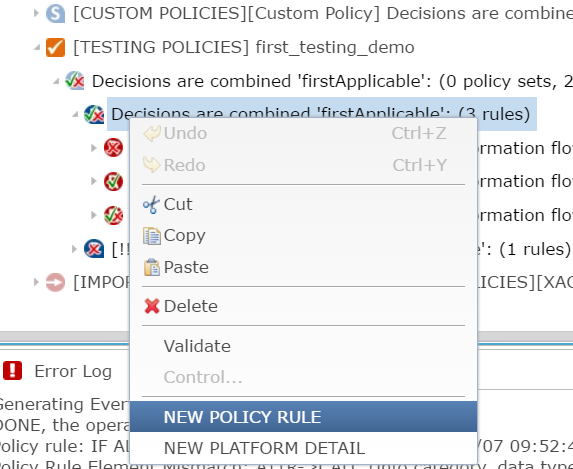This screenshot has height=469, width=573.
Task: Open the Error Log panel title
Action: coord(73,371)
